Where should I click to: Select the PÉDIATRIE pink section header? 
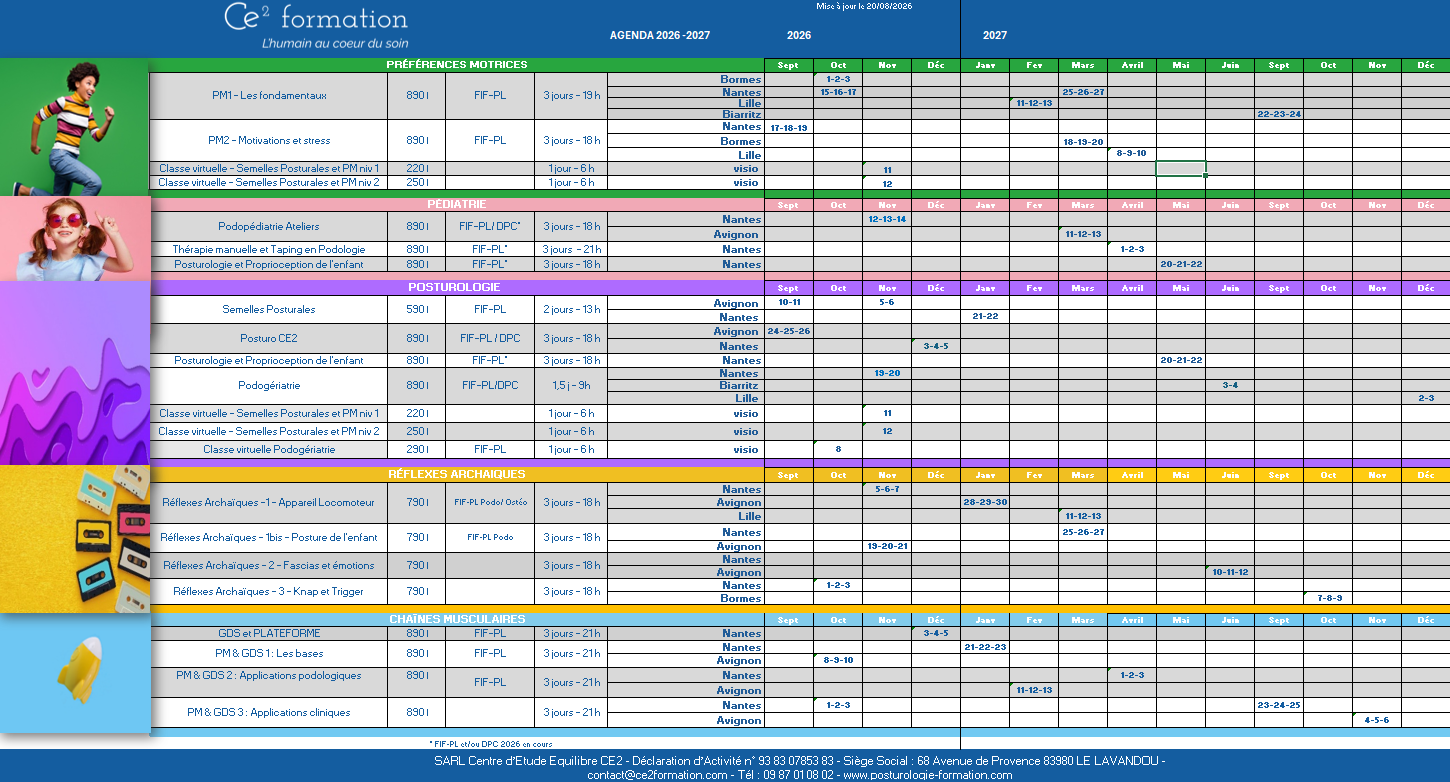[x=457, y=204]
